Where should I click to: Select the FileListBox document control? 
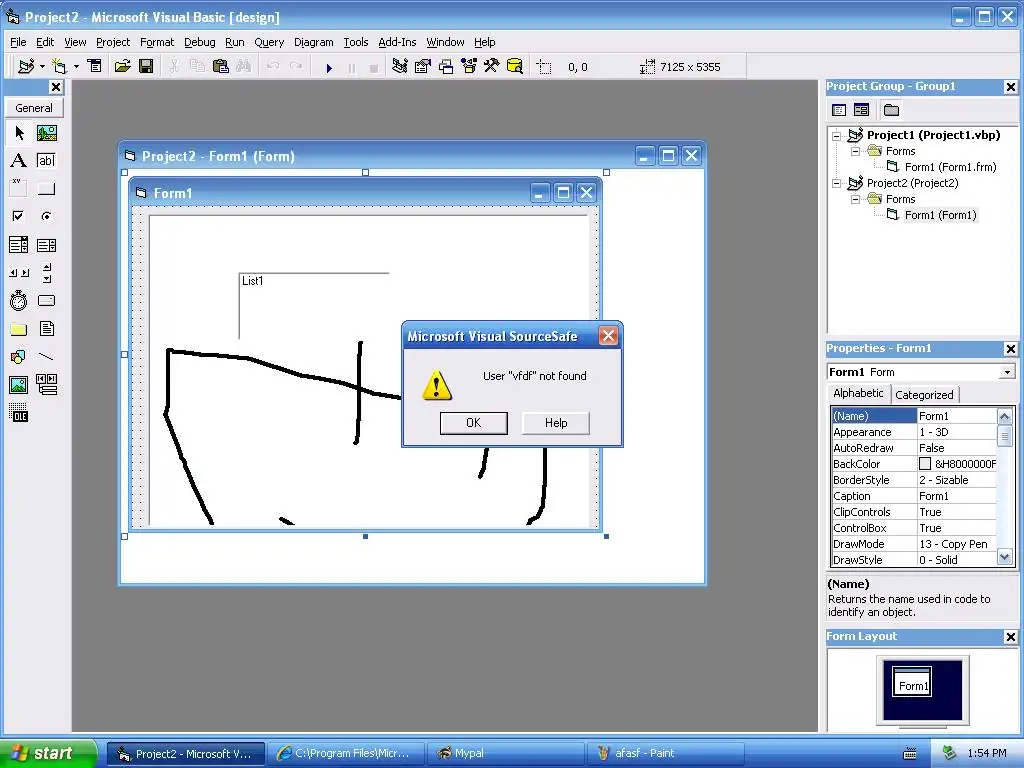46,329
